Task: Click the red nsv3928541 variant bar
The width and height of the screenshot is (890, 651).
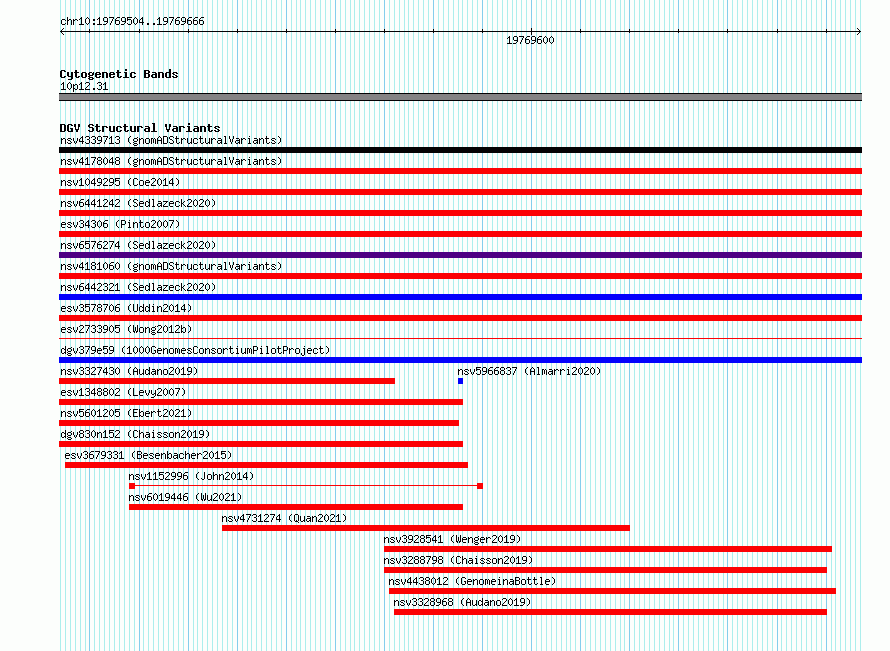Action: 608,549
